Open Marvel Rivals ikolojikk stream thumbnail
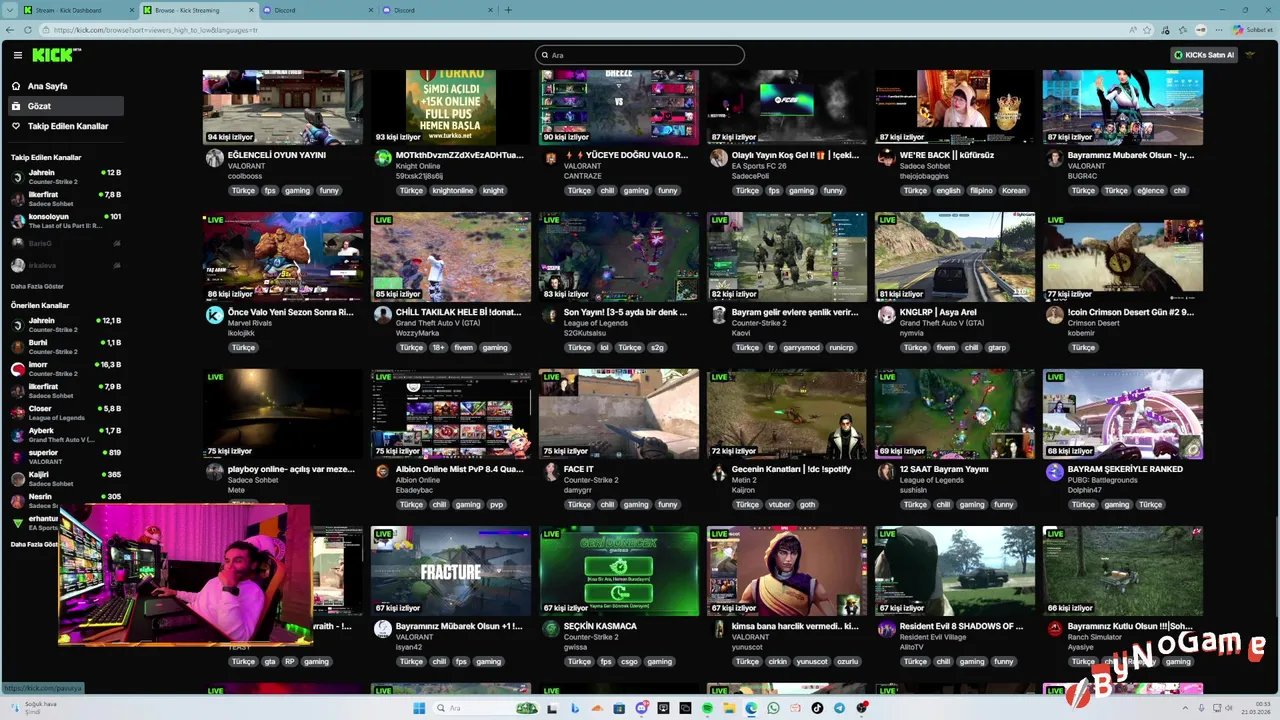 pyautogui.click(x=283, y=257)
